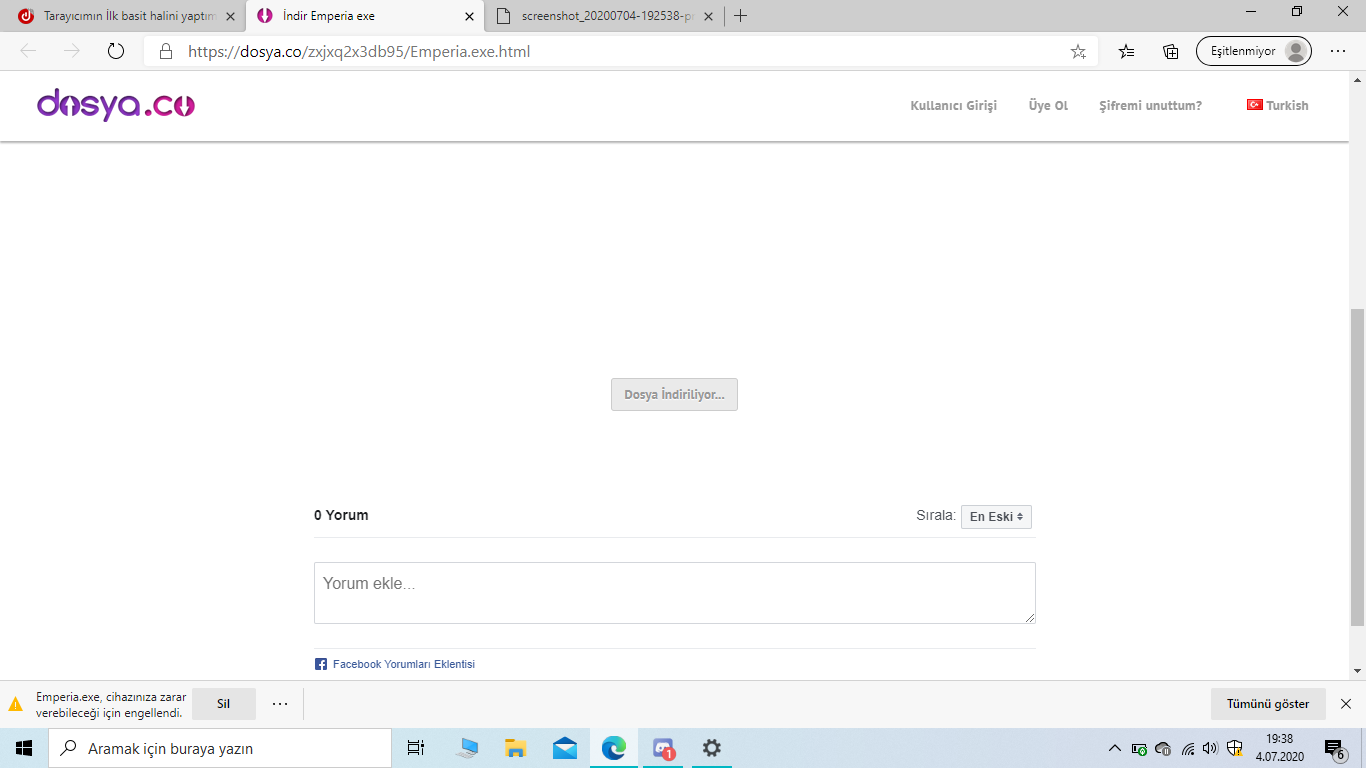Click the dosya.co logo
Image resolution: width=1366 pixels, height=768 pixels.
(116, 105)
